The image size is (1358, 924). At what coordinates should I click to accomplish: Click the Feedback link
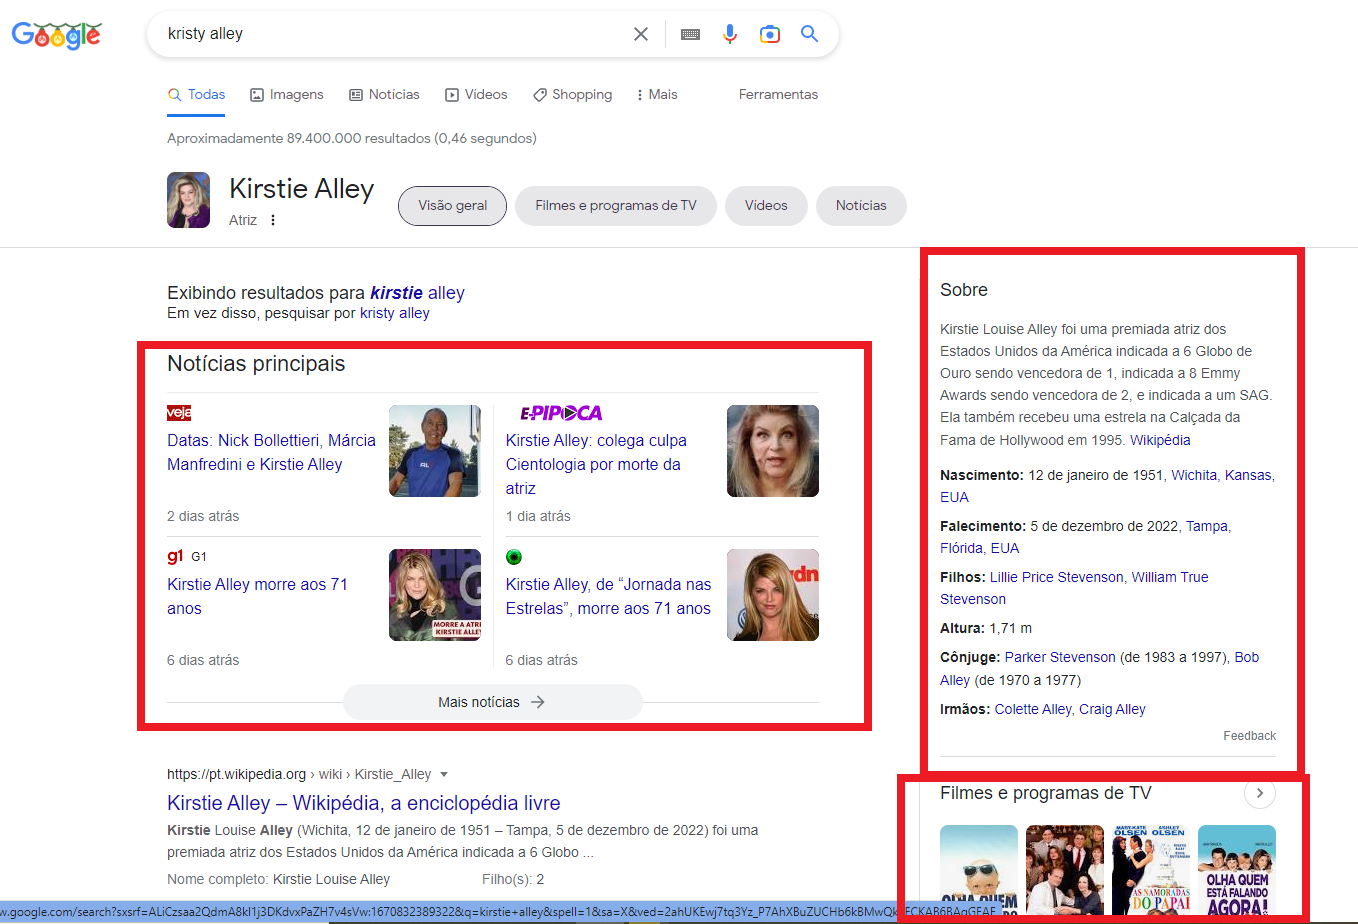1249,735
